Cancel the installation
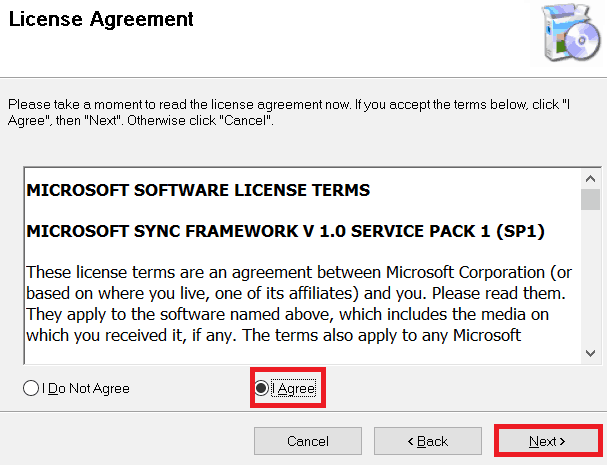 click(x=308, y=441)
